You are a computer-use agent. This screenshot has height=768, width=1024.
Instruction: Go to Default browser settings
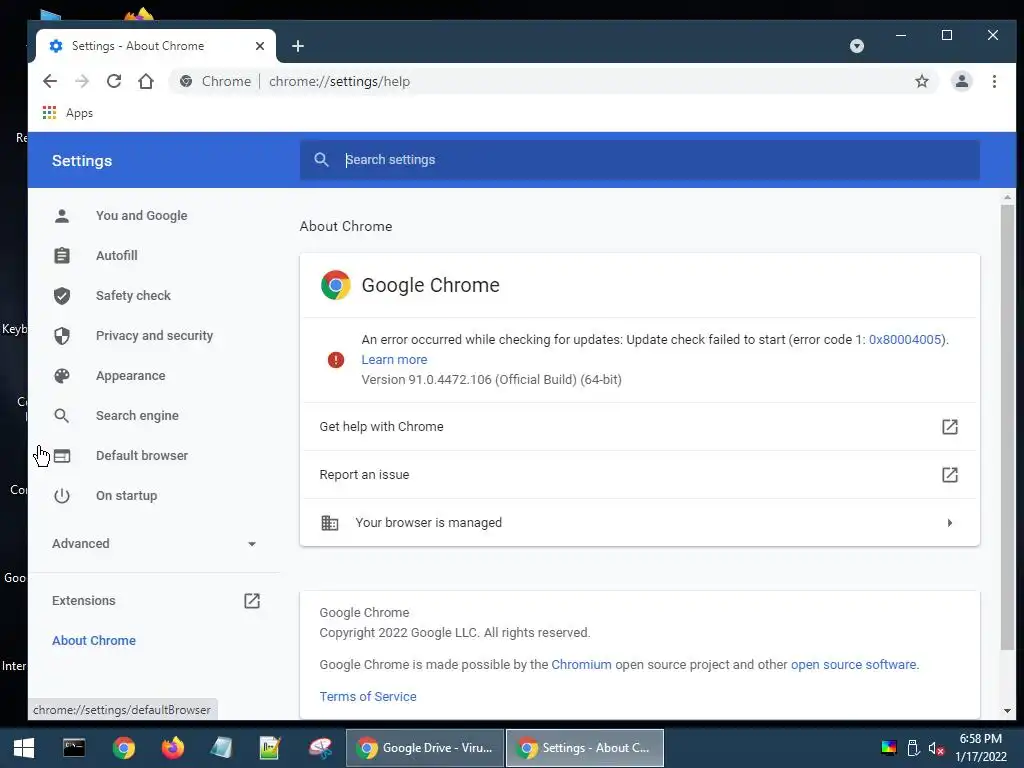click(142, 455)
